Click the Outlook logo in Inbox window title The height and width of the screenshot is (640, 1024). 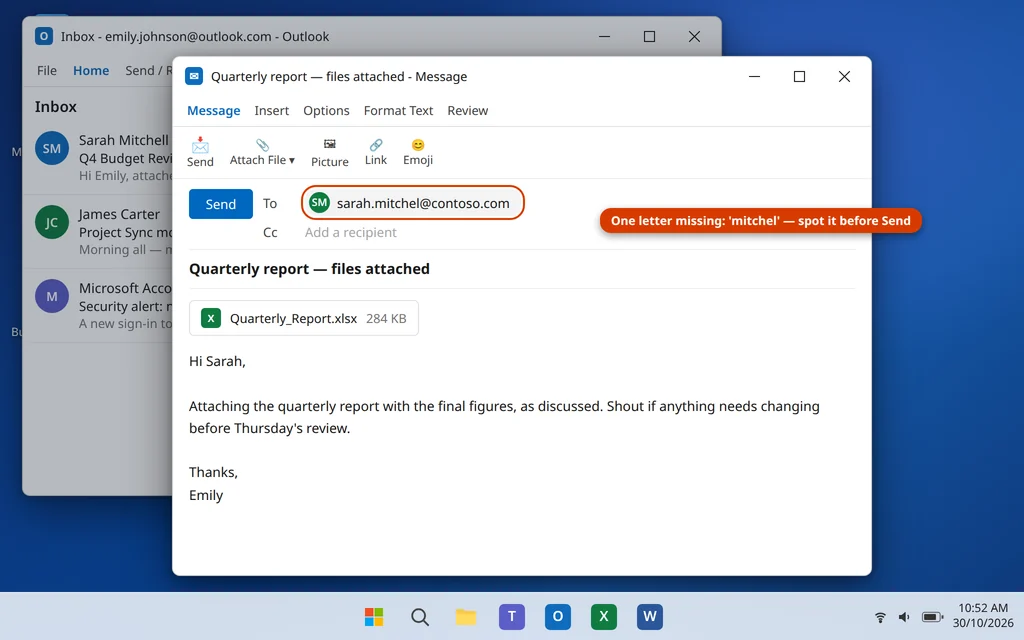[44, 36]
